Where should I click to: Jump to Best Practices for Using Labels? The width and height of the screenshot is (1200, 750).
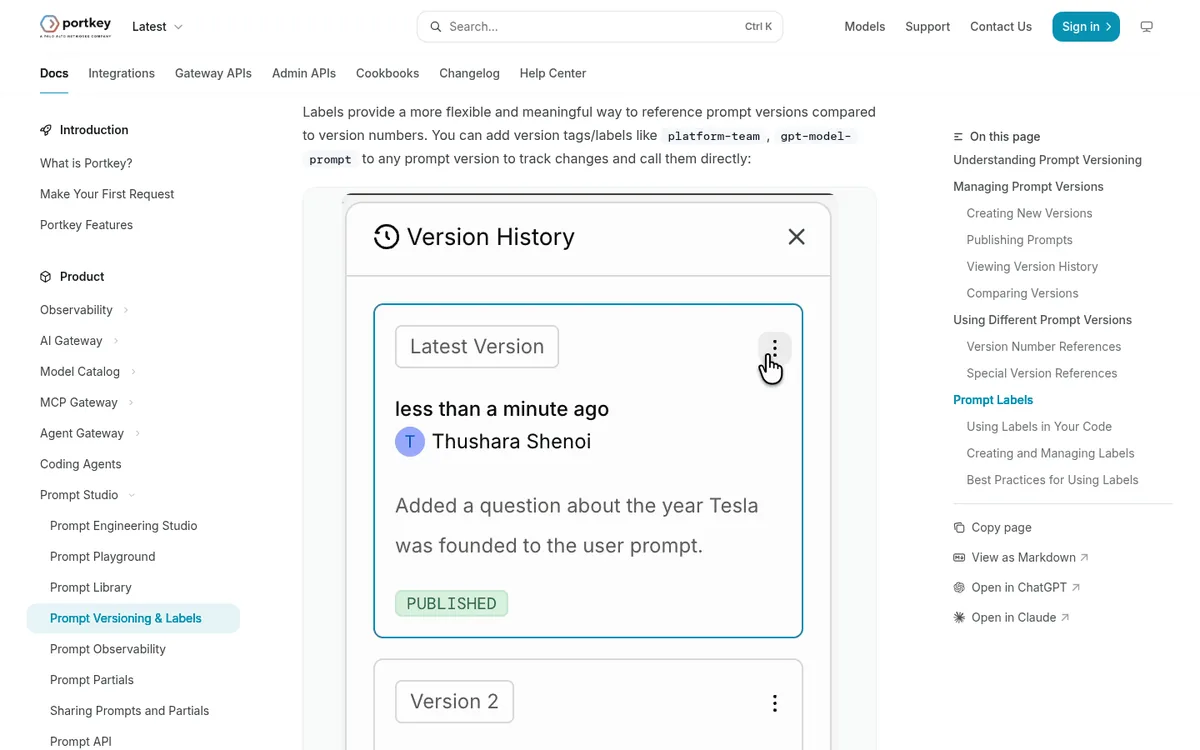pyautogui.click(x=1052, y=480)
